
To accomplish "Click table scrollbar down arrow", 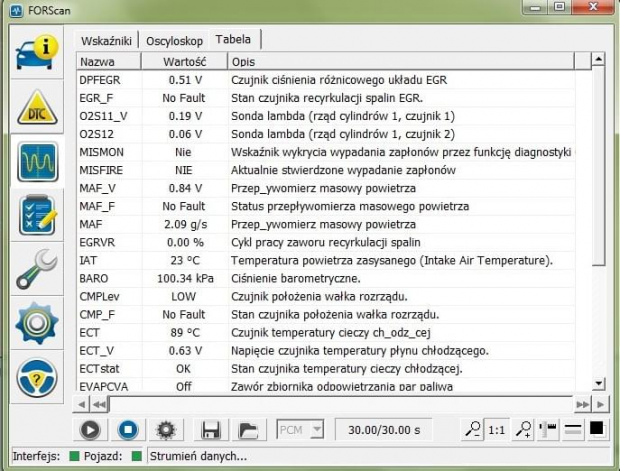I will click(x=598, y=383).
